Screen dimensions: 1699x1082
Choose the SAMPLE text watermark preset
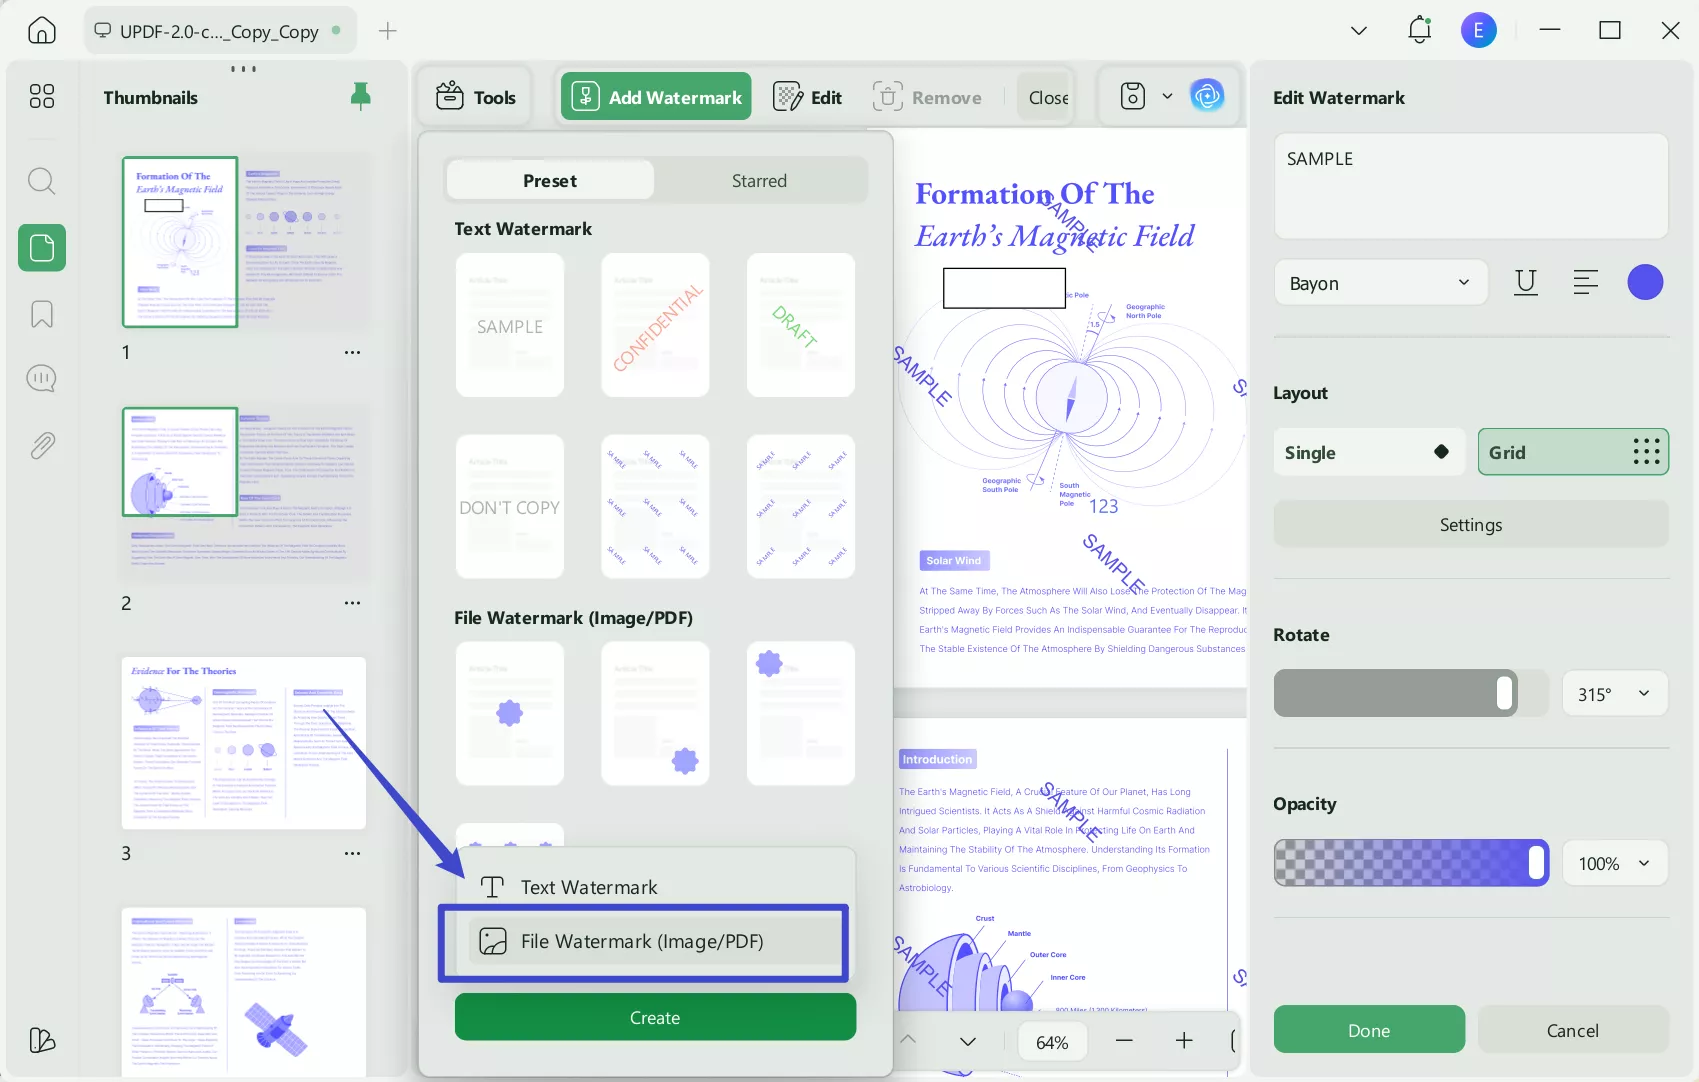click(510, 325)
